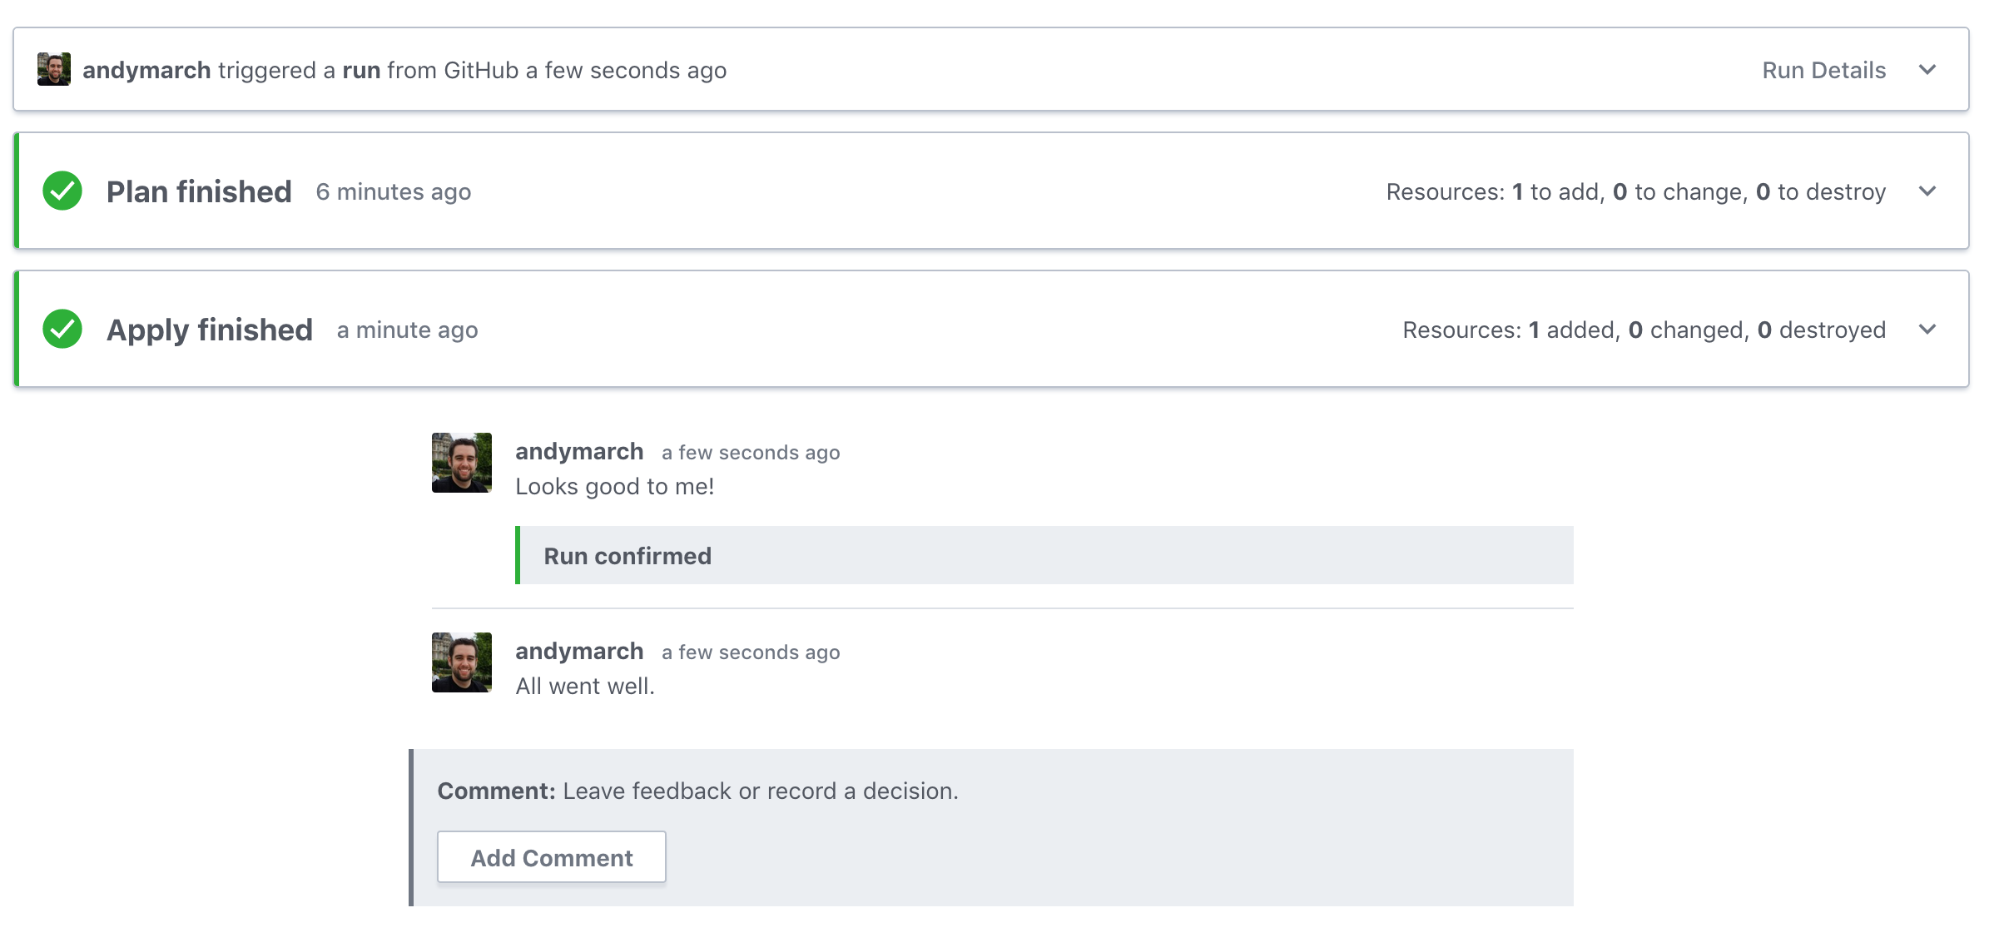Open andymarch's profile from the run trigger

(x=147, y=70)
